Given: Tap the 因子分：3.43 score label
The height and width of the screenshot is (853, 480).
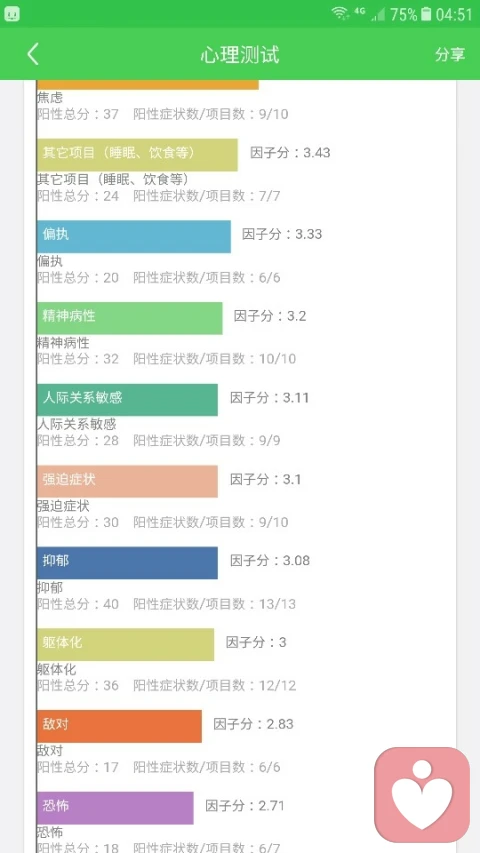Looking at the screenshot, I should 290,152.
